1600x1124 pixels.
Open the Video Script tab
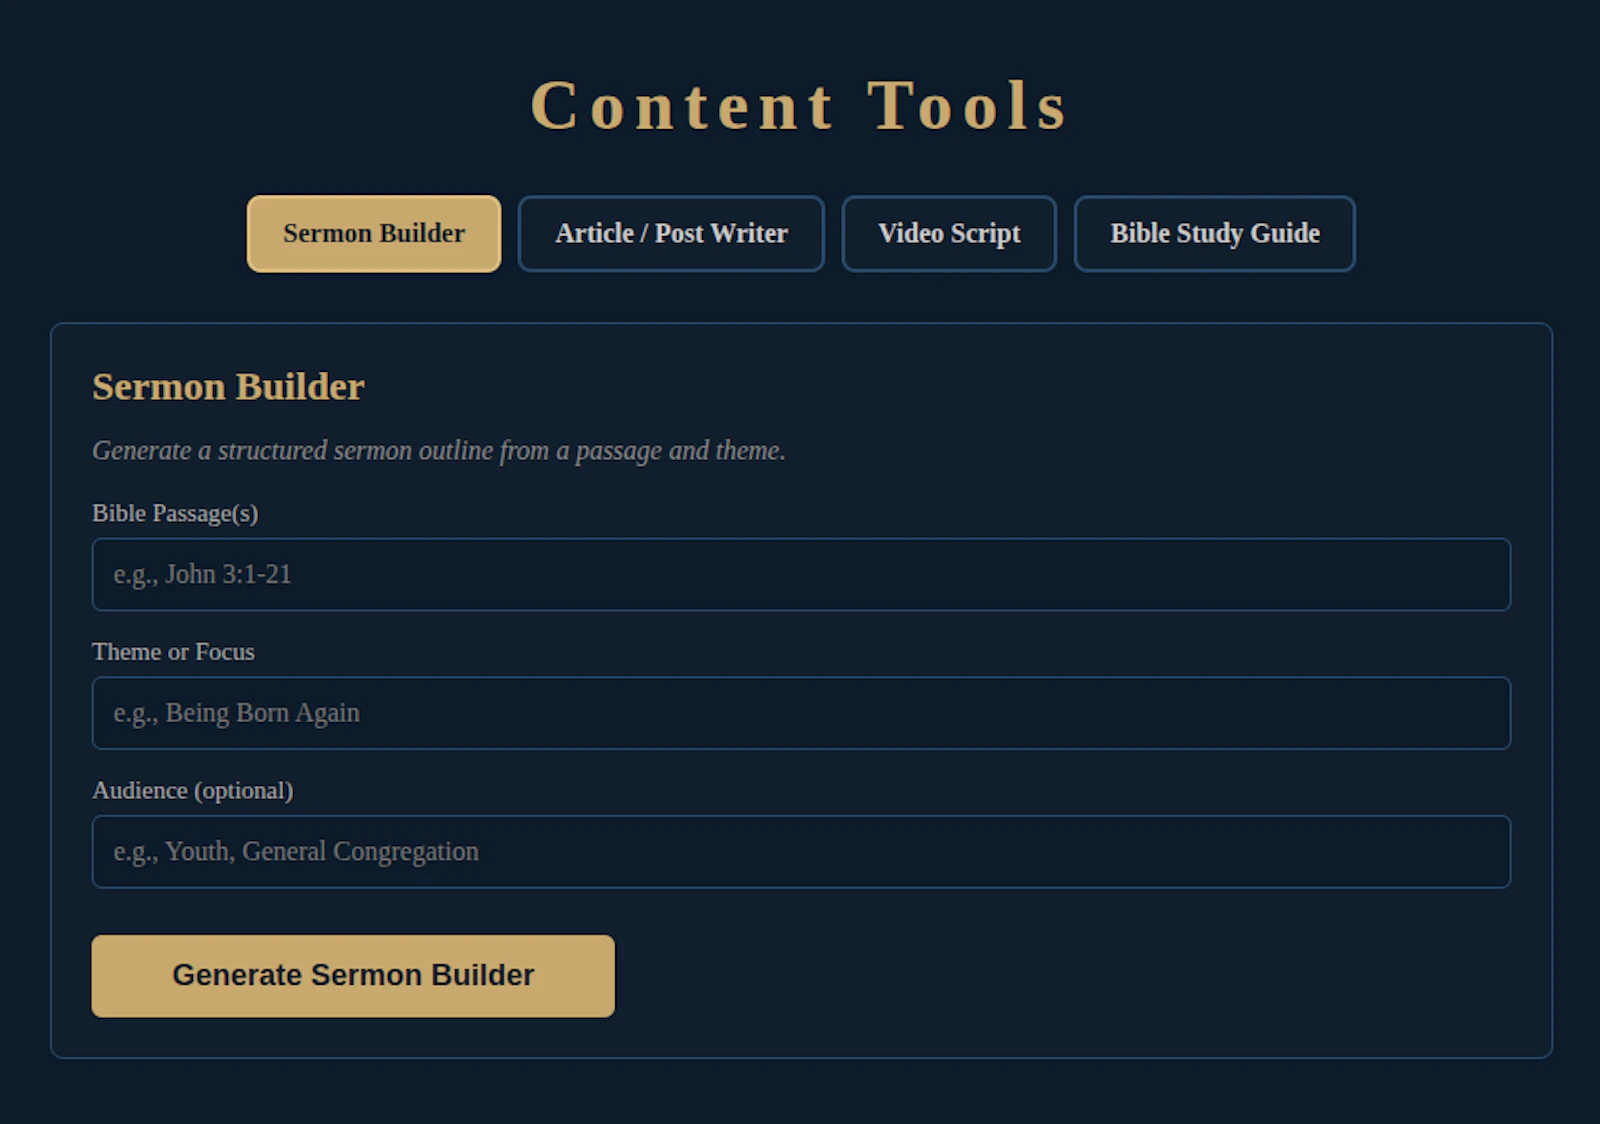click(949, 233)
